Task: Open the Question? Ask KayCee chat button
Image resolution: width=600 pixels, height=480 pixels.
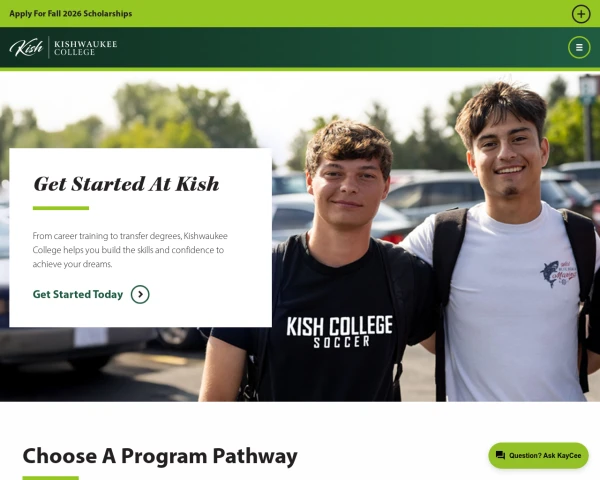Action: (538, 456)
